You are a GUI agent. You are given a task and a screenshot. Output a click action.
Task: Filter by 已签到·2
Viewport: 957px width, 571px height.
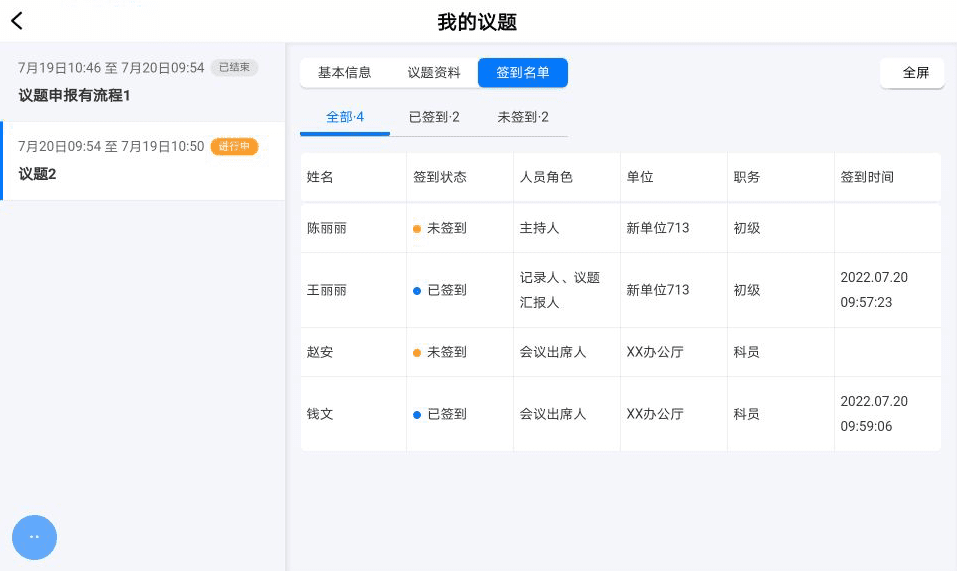coord(434,117)
